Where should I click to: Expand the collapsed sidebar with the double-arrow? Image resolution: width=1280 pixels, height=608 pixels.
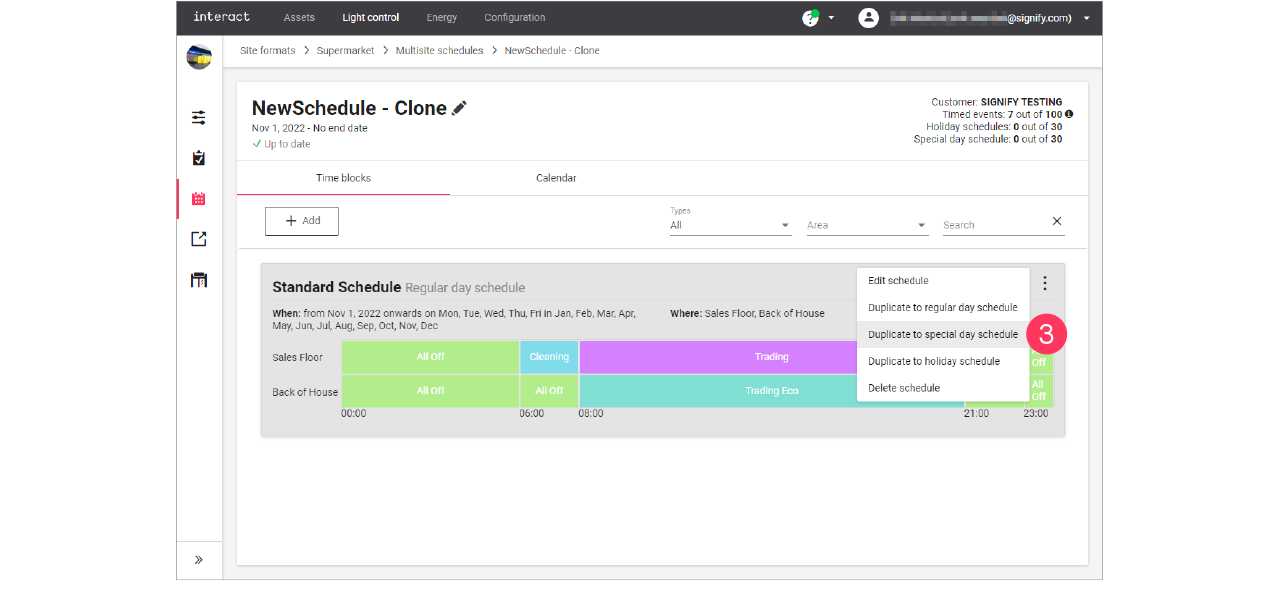(x=198, y=560)
